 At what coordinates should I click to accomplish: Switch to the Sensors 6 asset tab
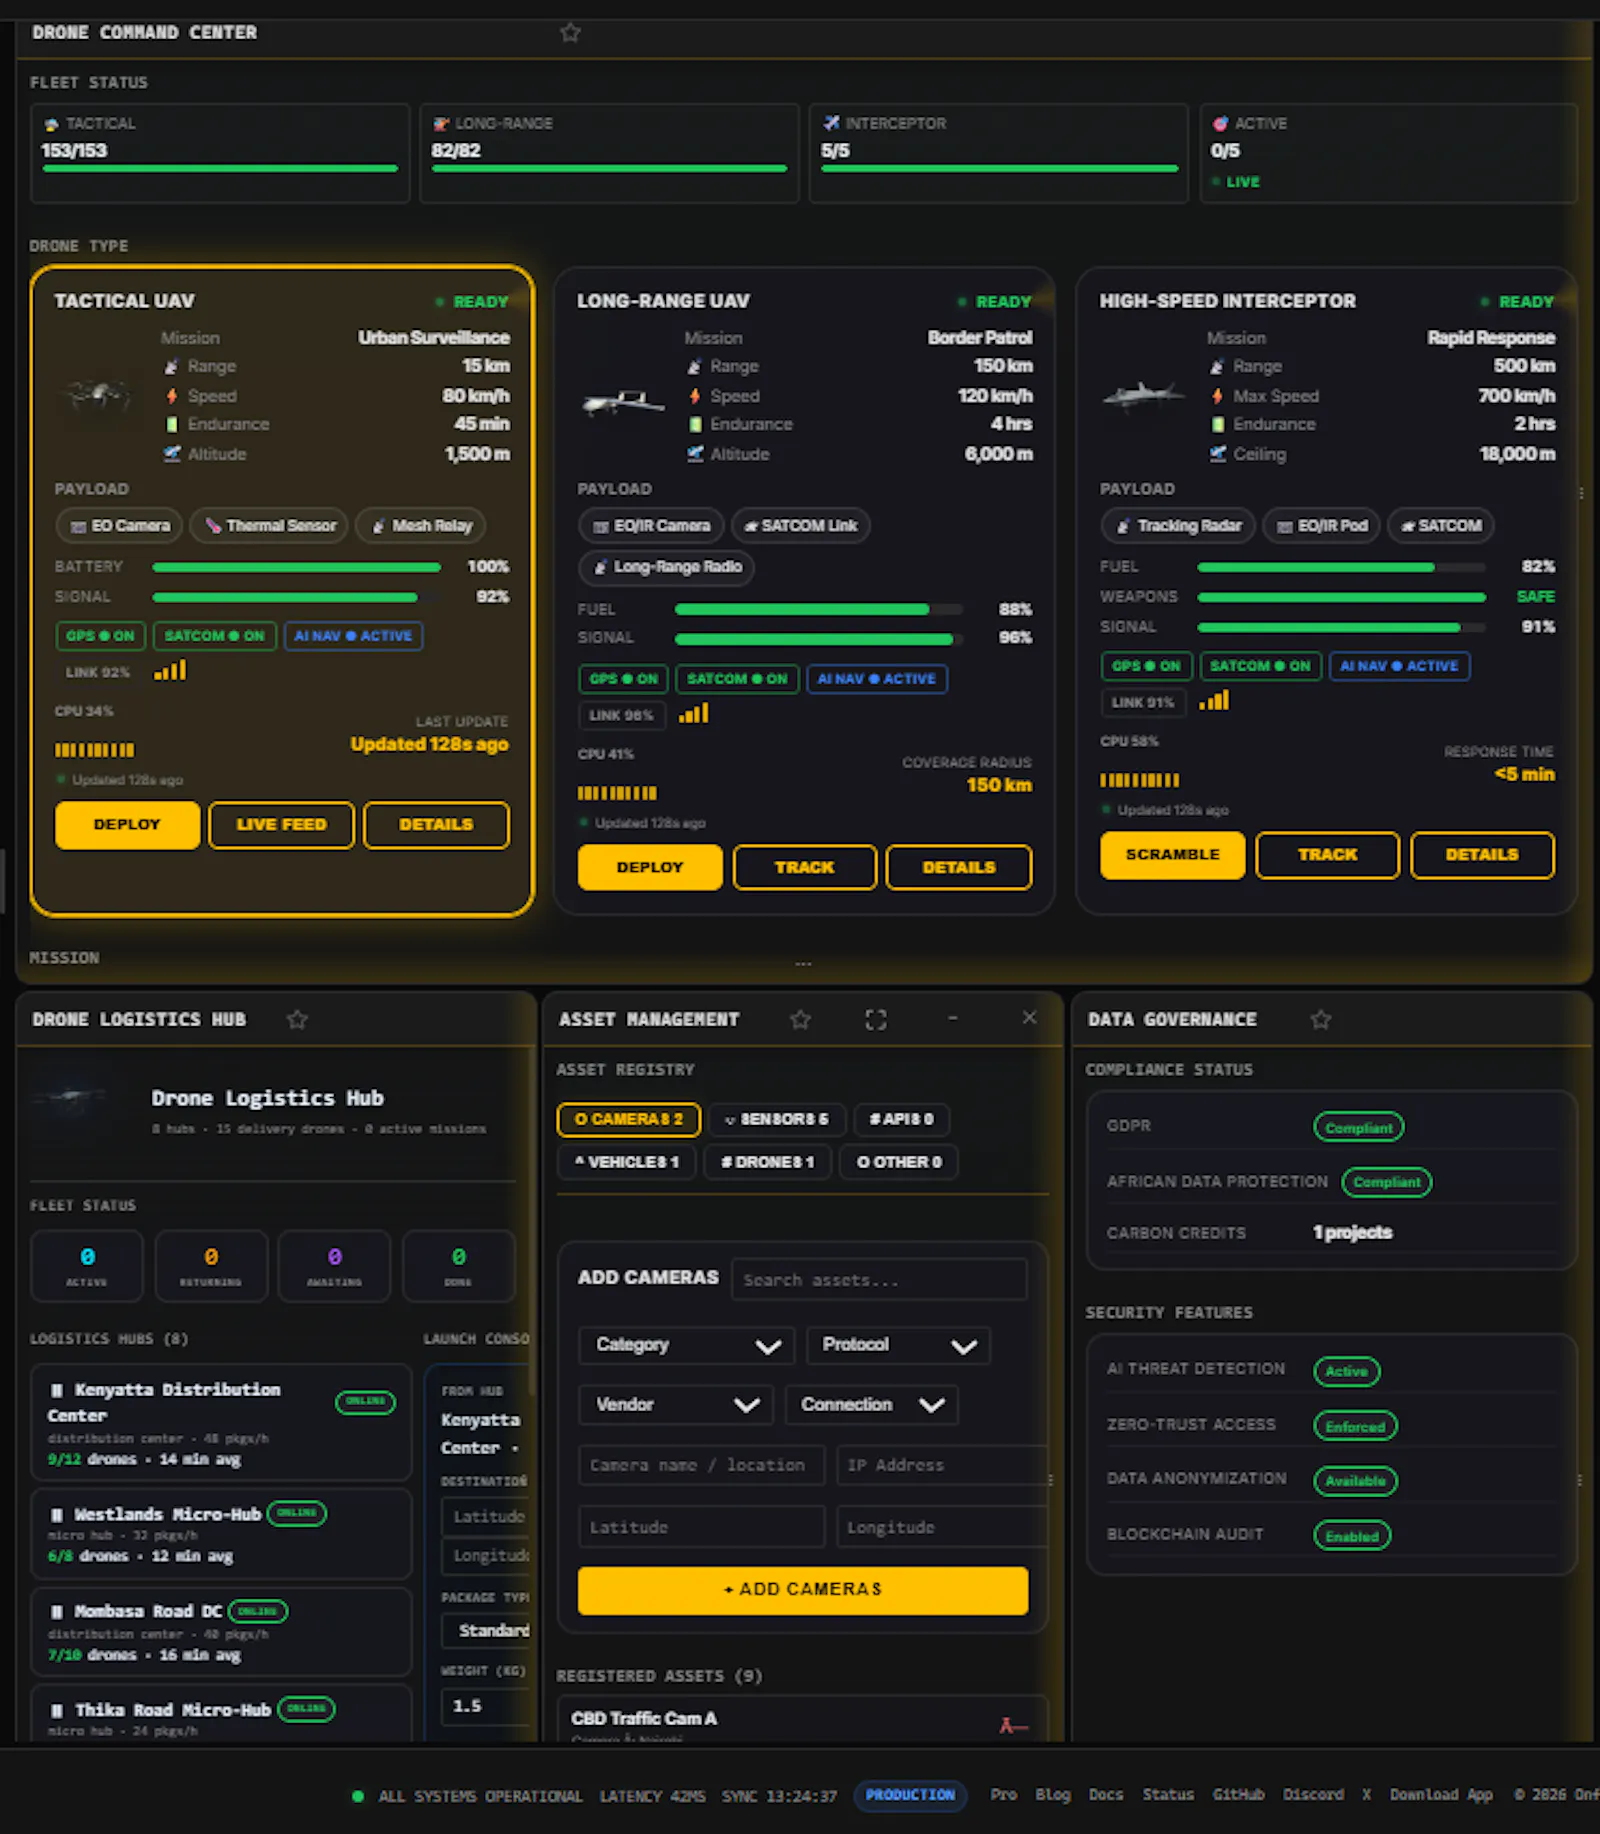[777, 1119]
